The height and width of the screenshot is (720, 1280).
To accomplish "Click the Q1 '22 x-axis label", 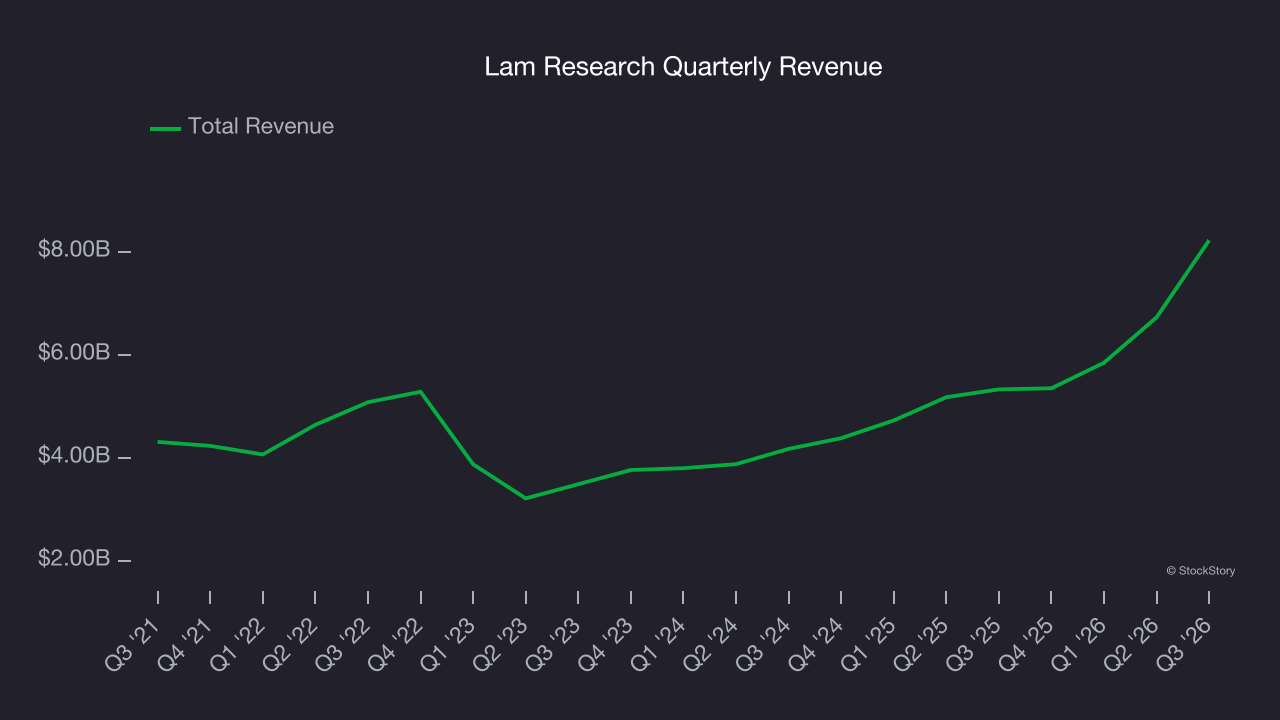I will 239,643.
